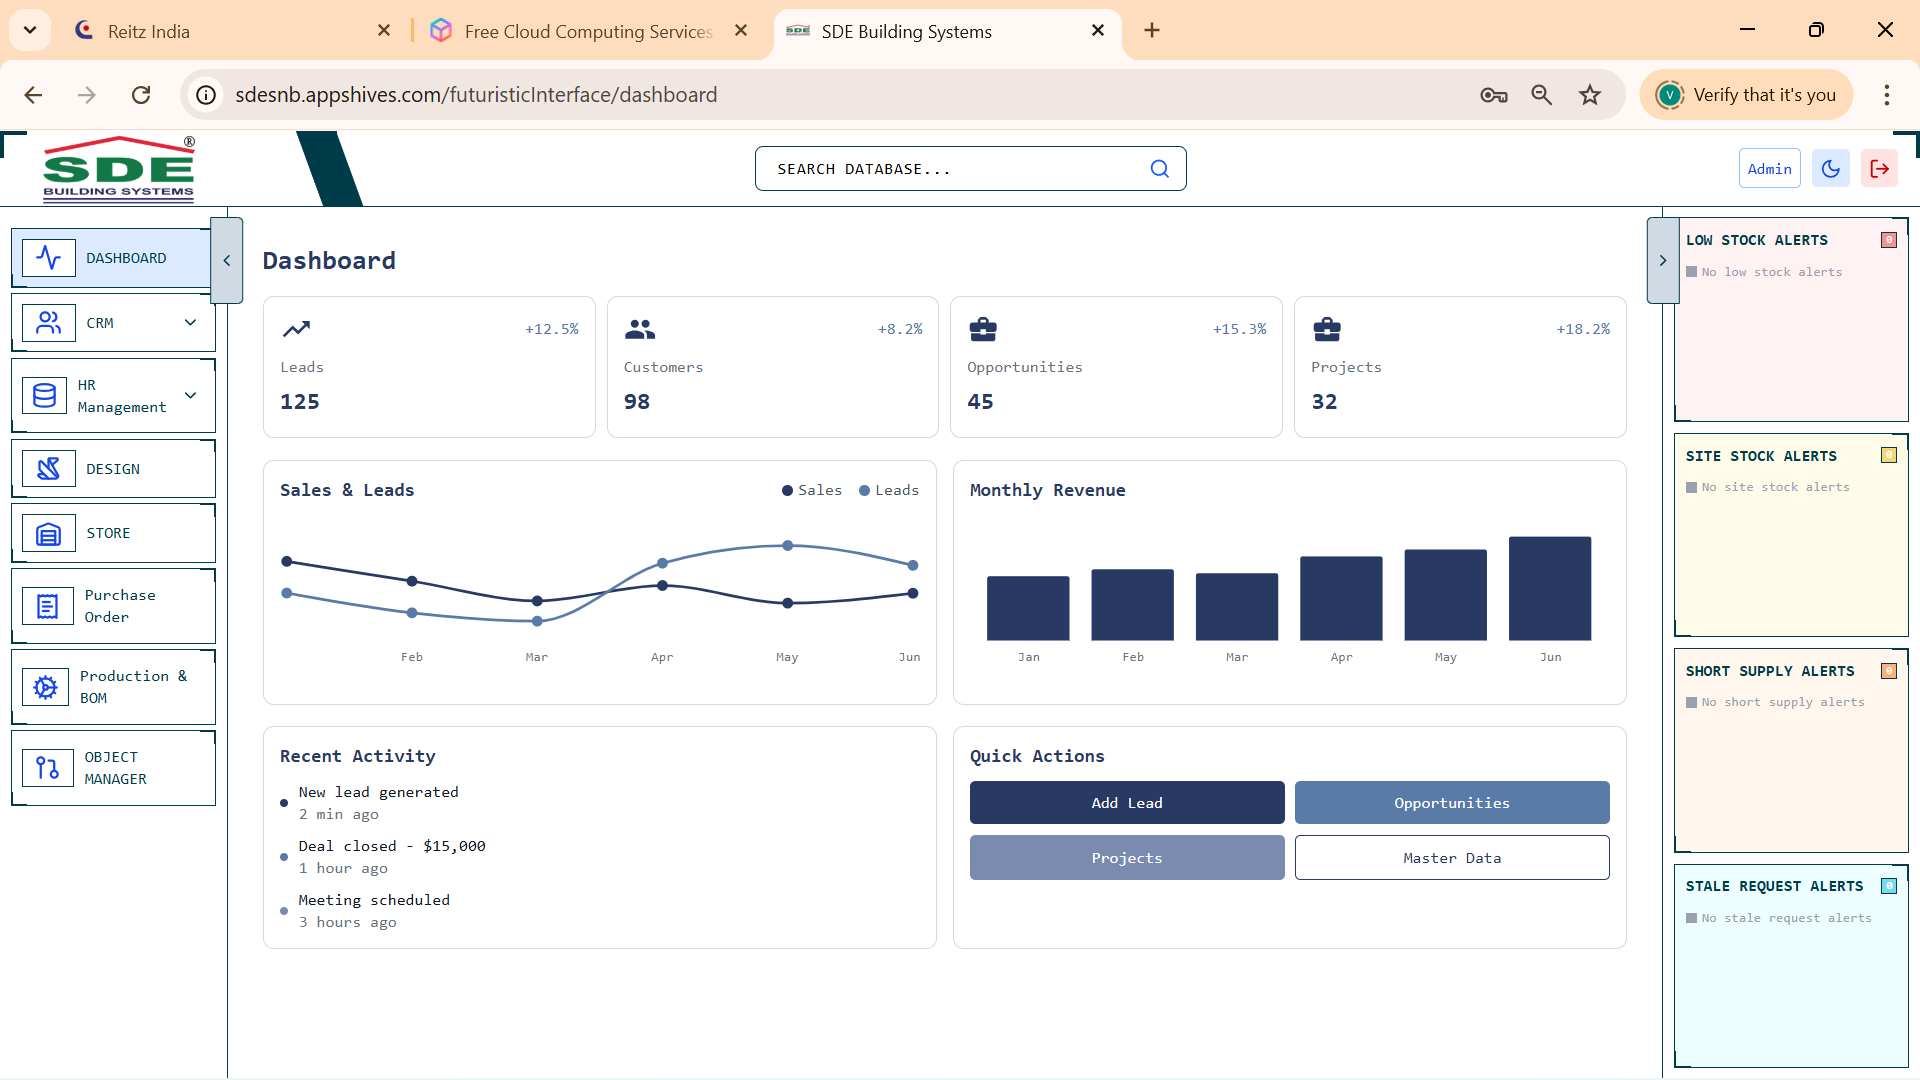Screen dimensions: 1920x1080
Task: Open the Store icon in sidebar
Action: [x=48, y=534]
